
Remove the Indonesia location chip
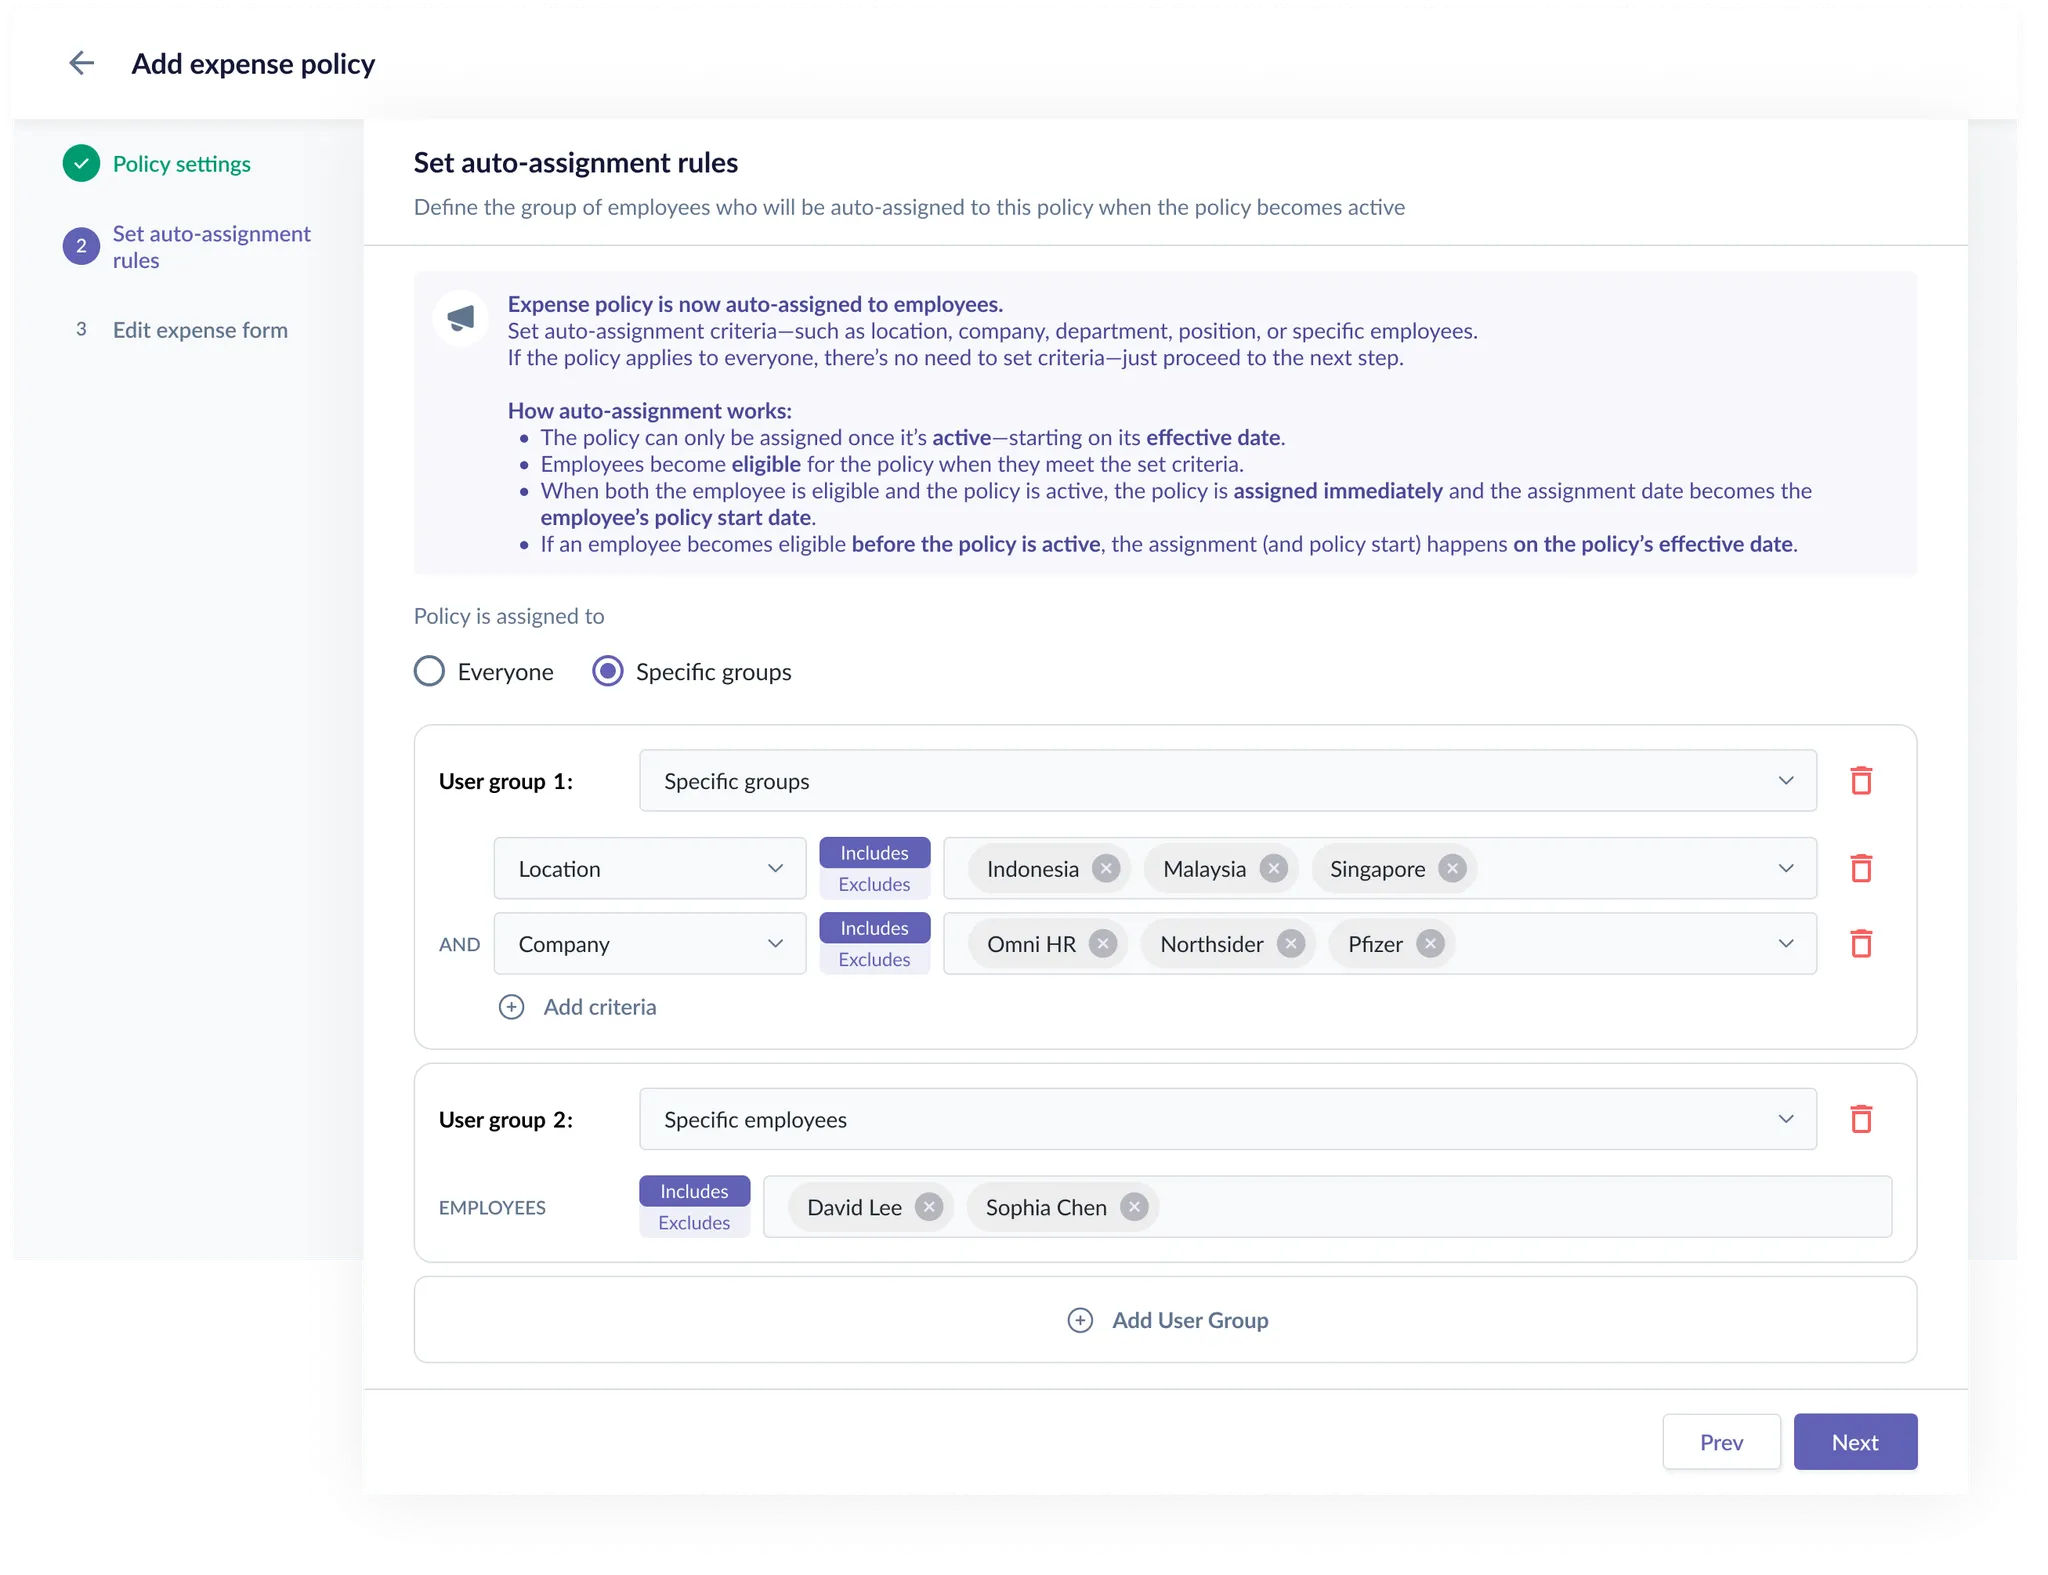coord(1105,868)
